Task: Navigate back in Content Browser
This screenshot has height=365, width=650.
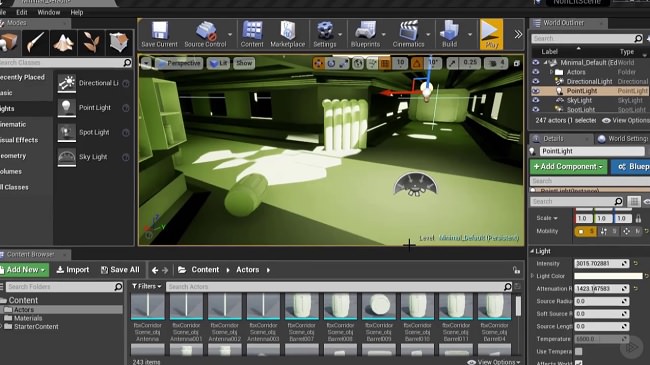Action: coord(155,270)
